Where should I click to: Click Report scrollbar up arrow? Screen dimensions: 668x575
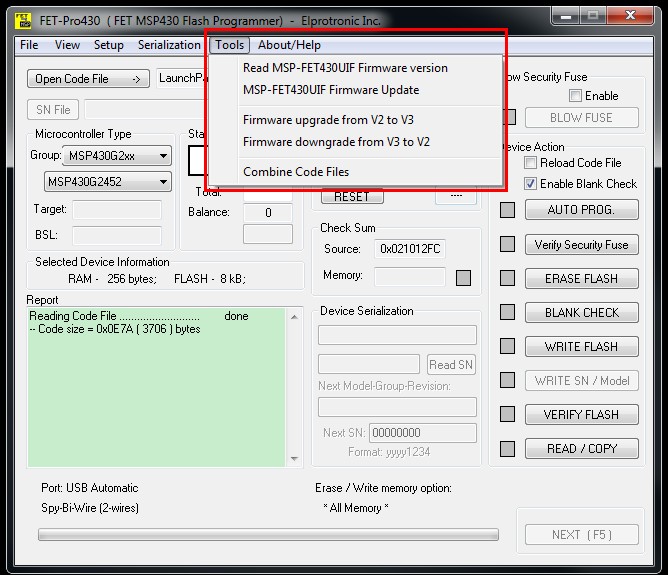pos(294,317)
